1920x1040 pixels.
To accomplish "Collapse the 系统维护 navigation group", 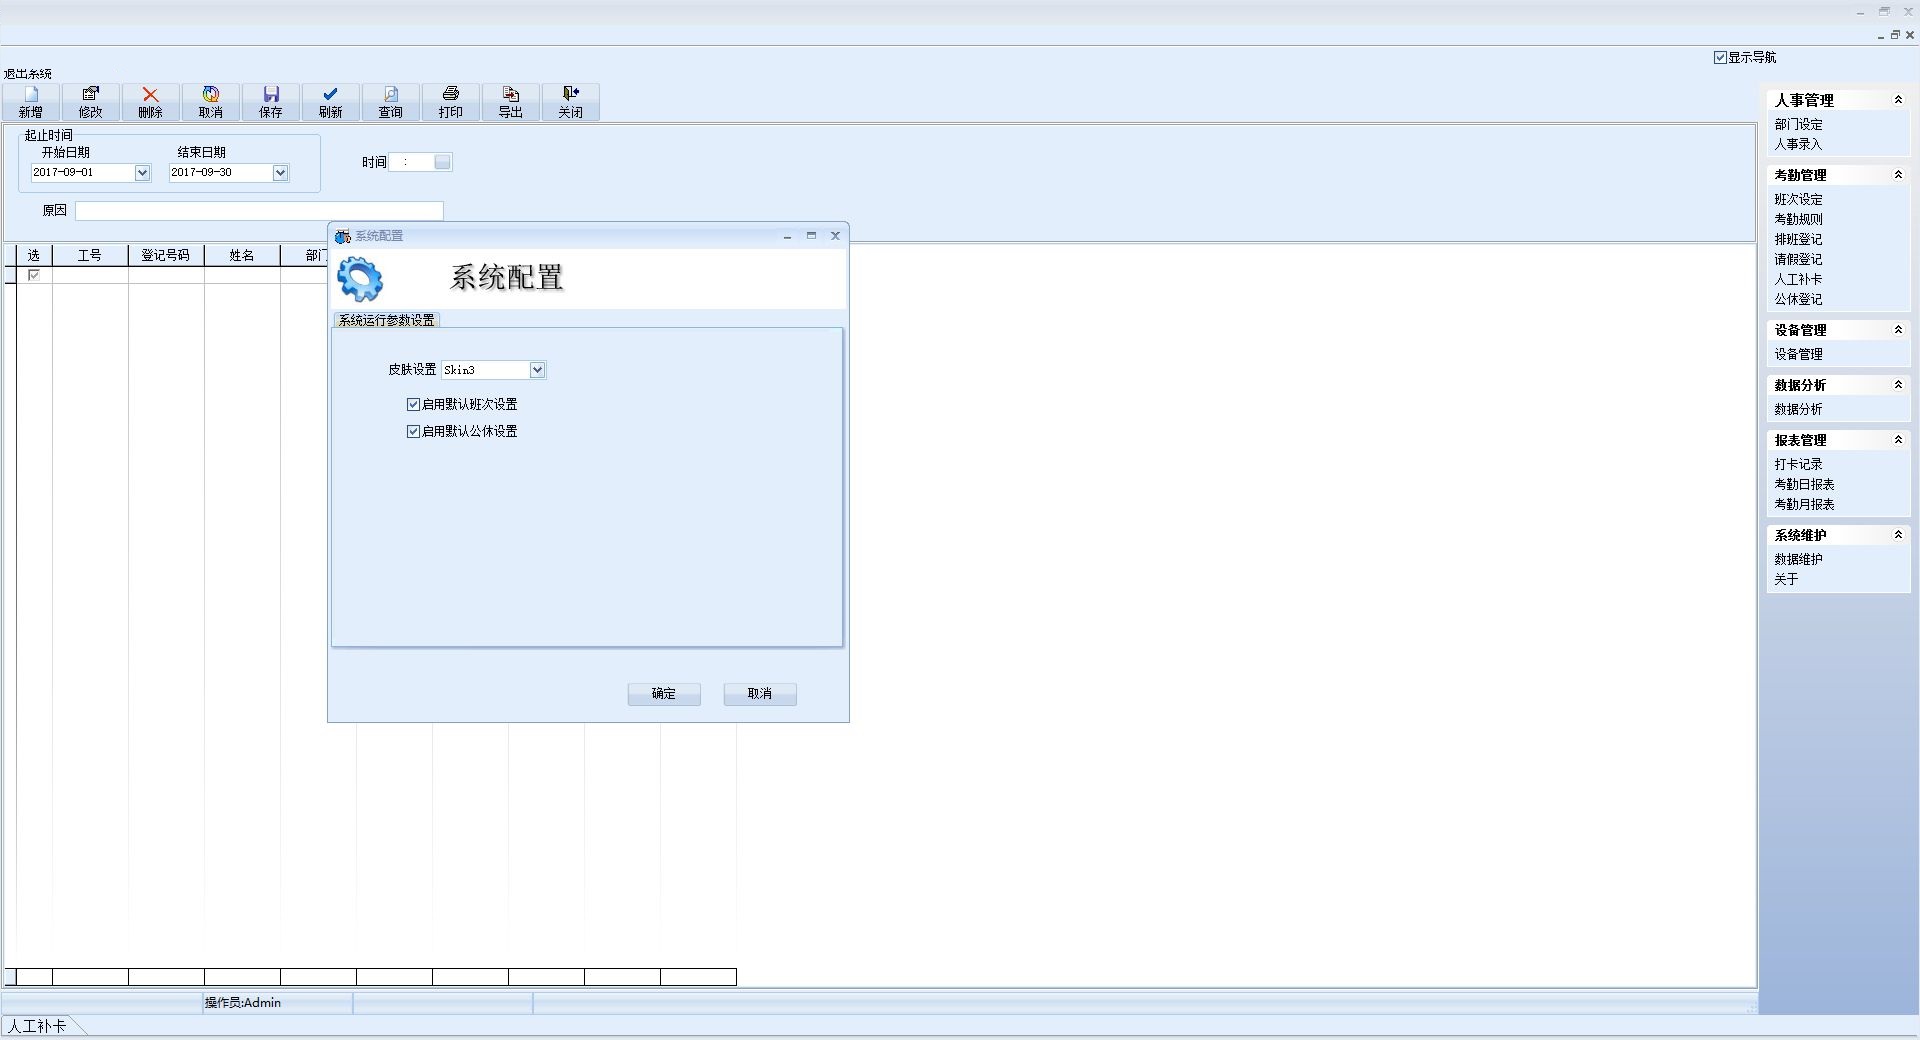I will 1898,535.
